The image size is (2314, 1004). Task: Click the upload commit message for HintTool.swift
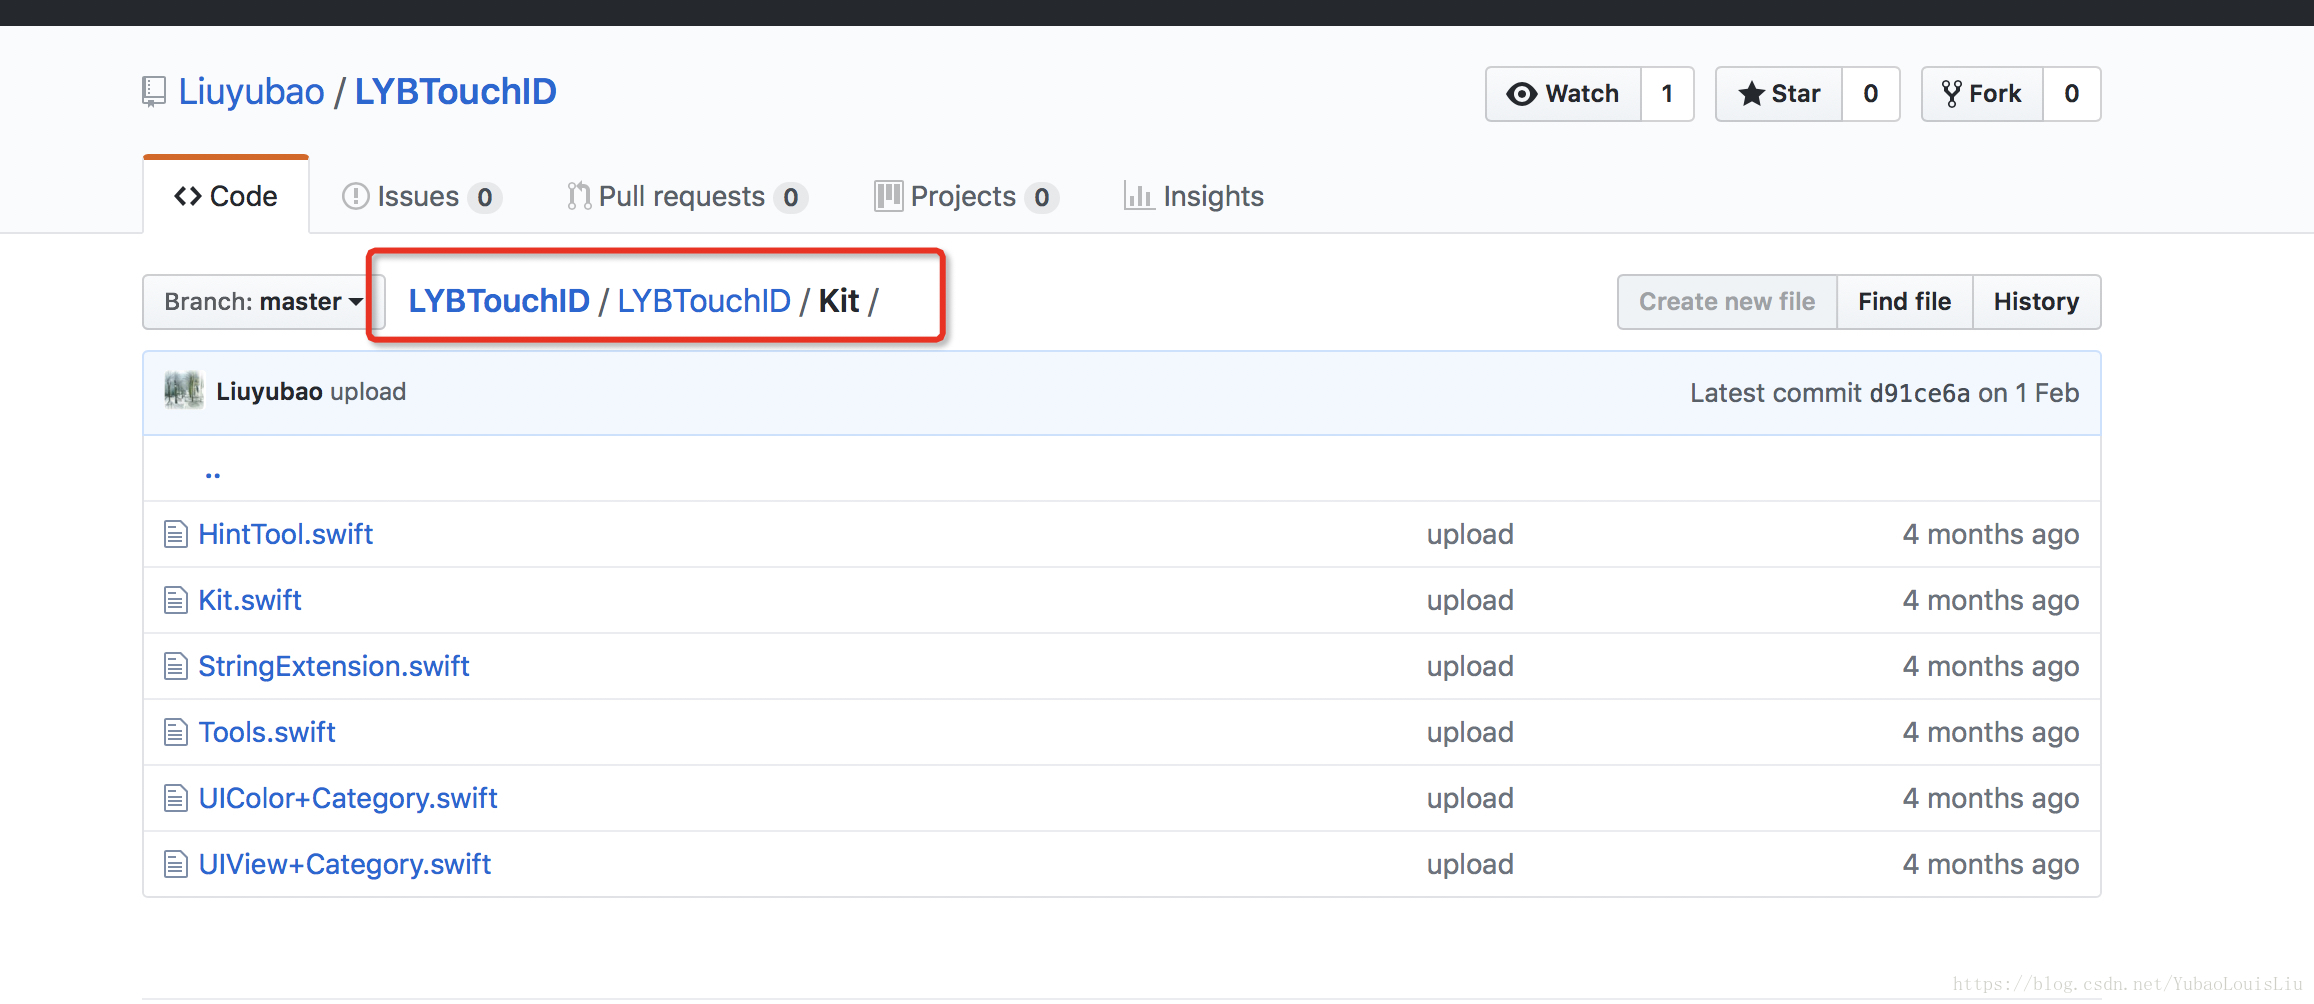tap(1470, 535)
